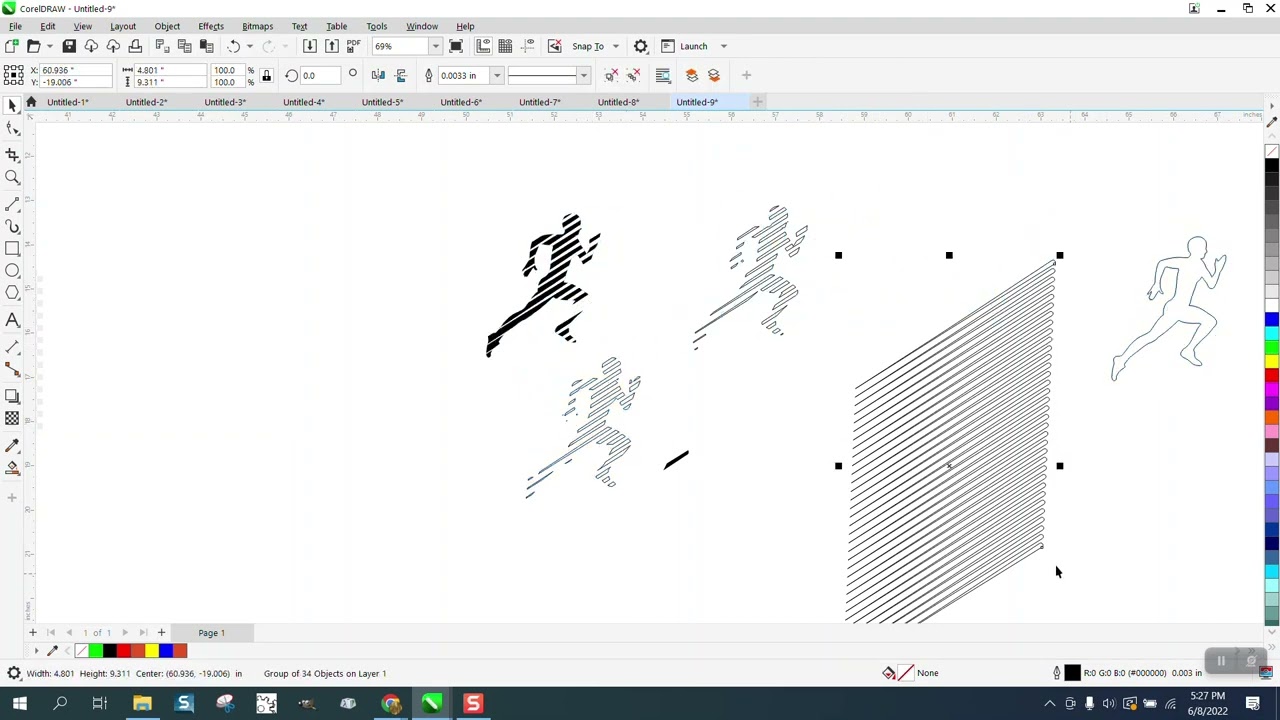Toggle the lock ratio padlock

[x=266, y=76]
